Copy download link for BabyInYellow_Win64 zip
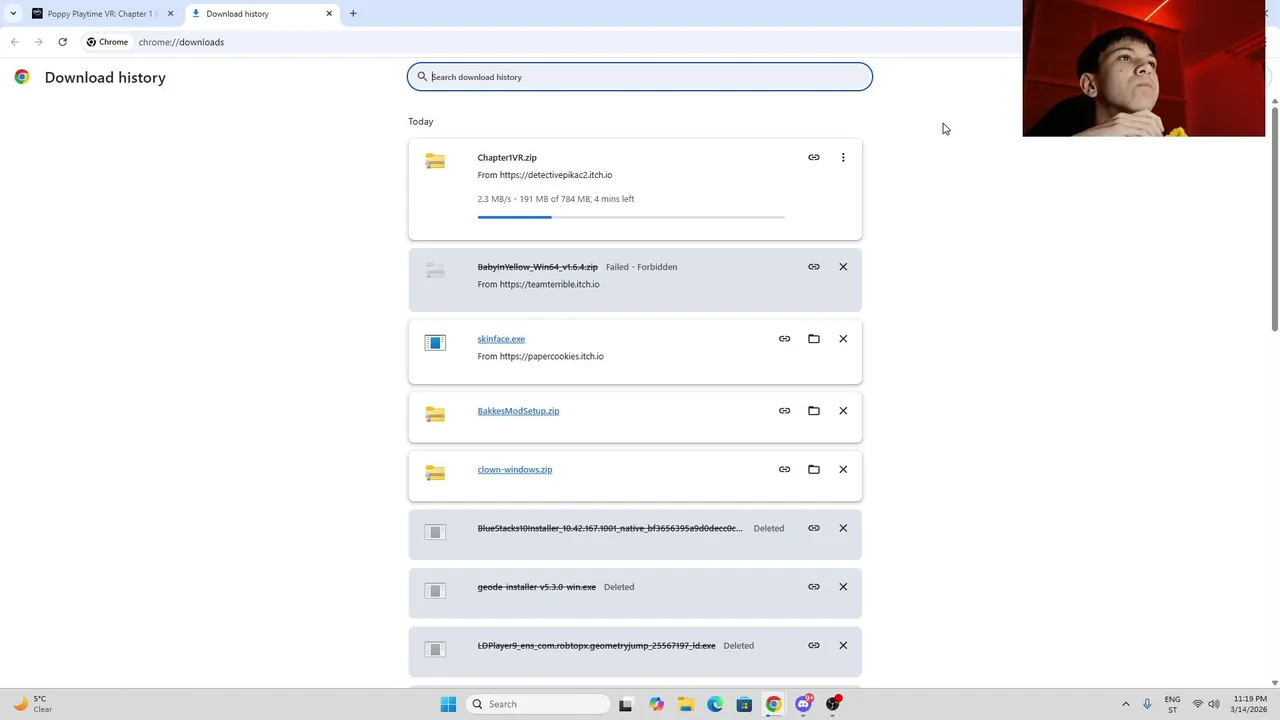 [x=814, y=267]
